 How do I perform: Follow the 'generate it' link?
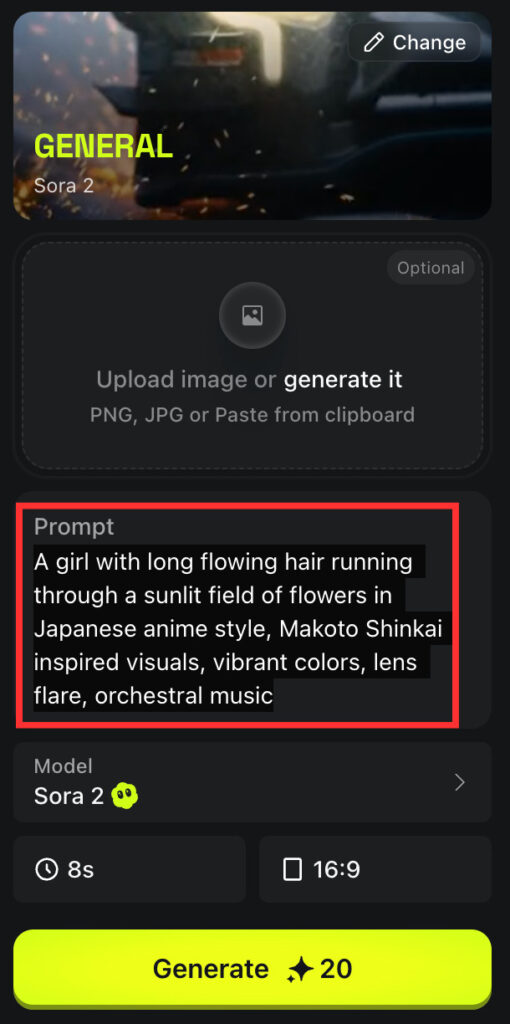[x=343, y=379]
